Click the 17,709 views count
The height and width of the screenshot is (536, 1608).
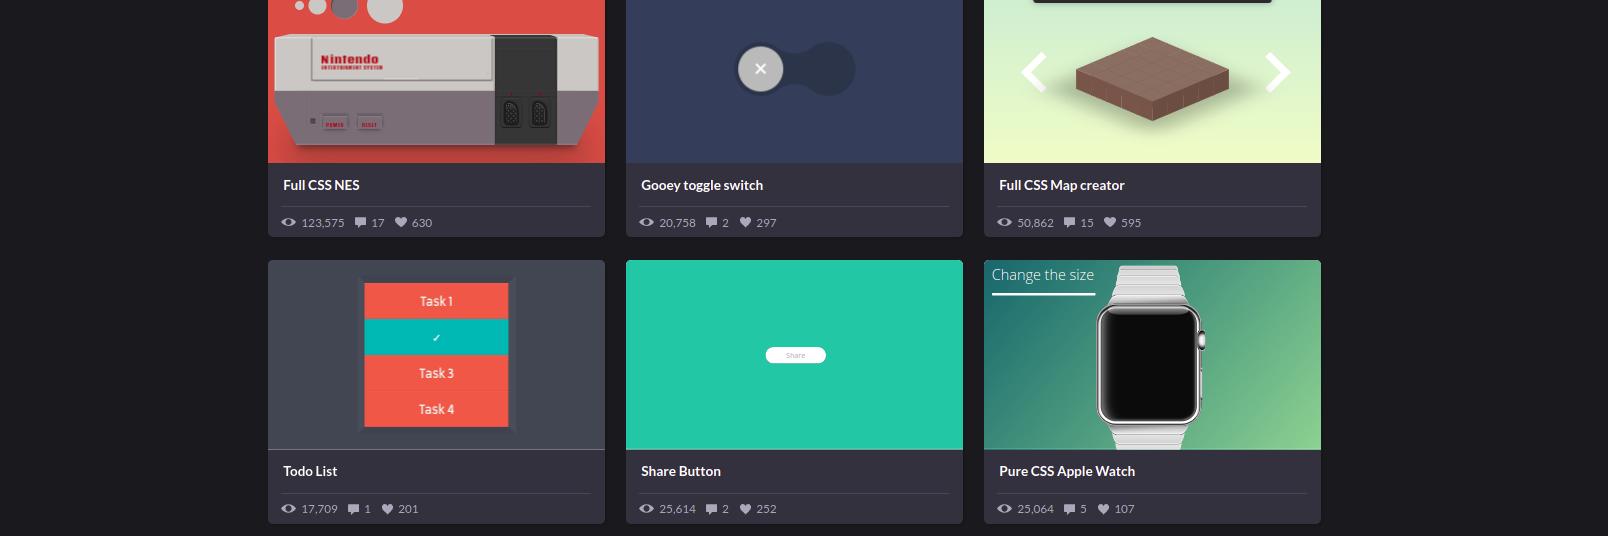319,509
